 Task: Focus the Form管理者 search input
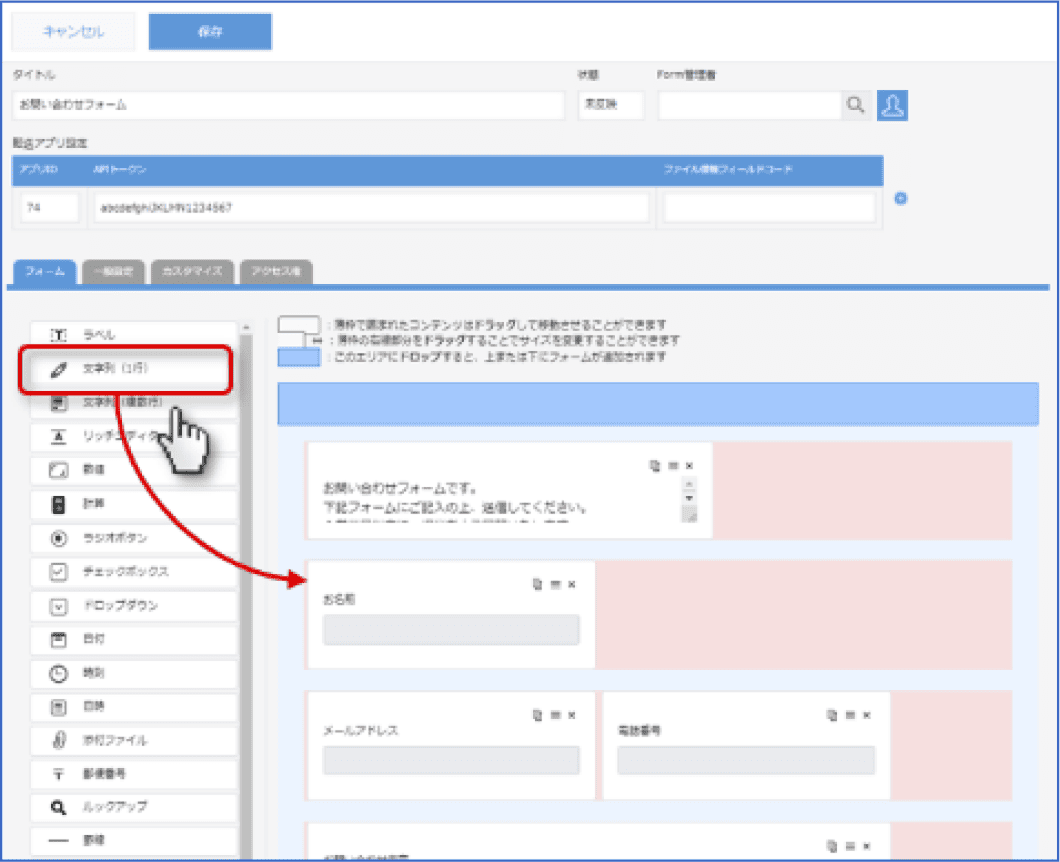(x=749, y=105)
